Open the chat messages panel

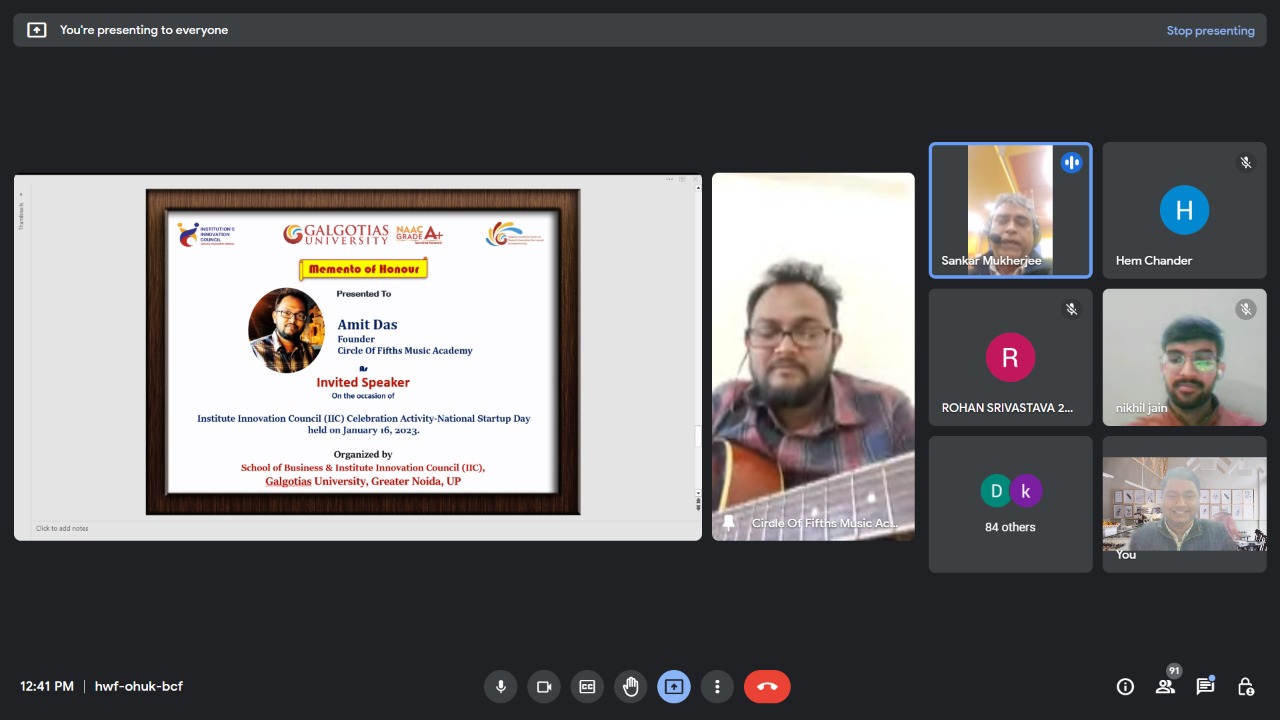tap(1205, 687)
